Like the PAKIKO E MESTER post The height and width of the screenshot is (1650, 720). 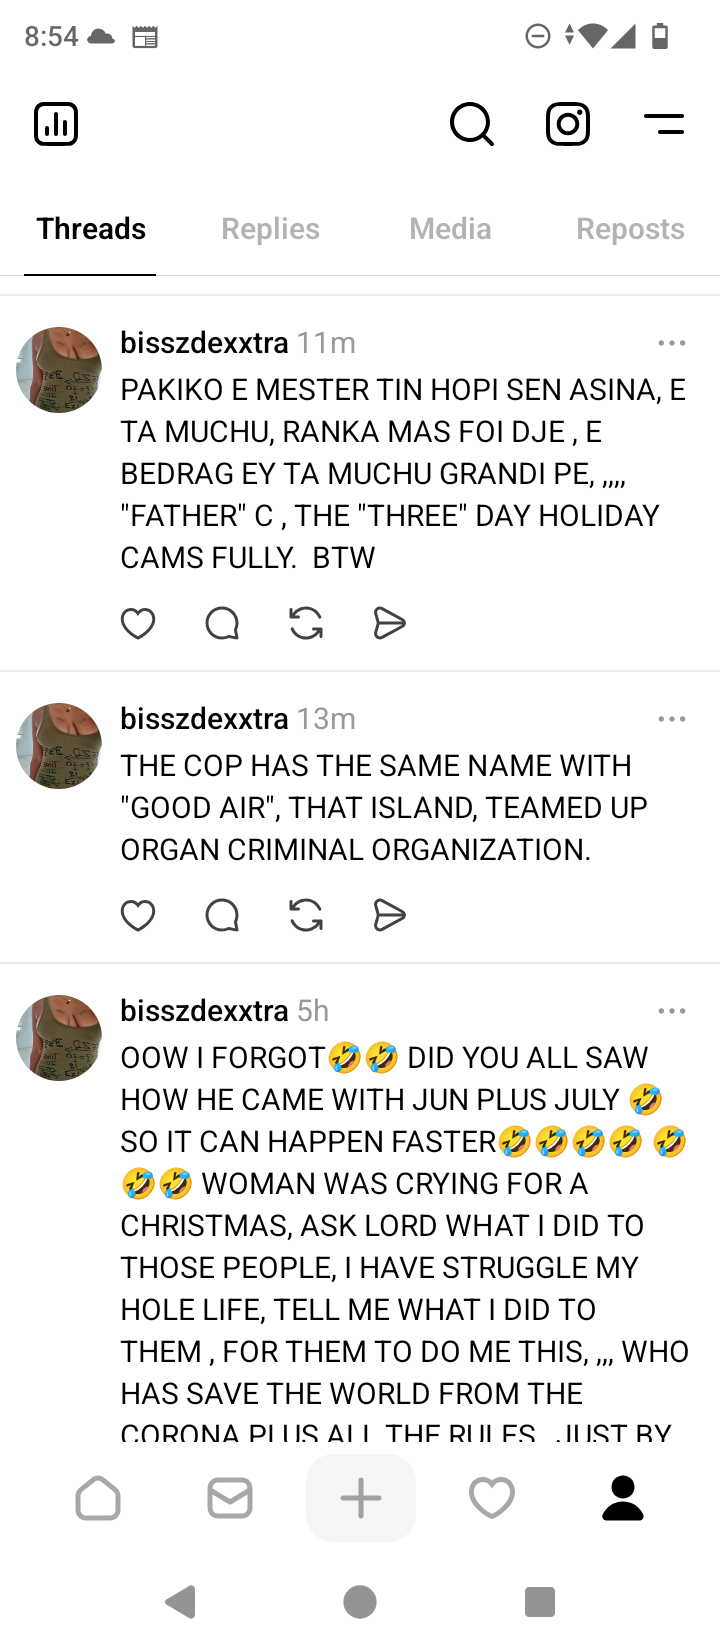pos(138,623)
